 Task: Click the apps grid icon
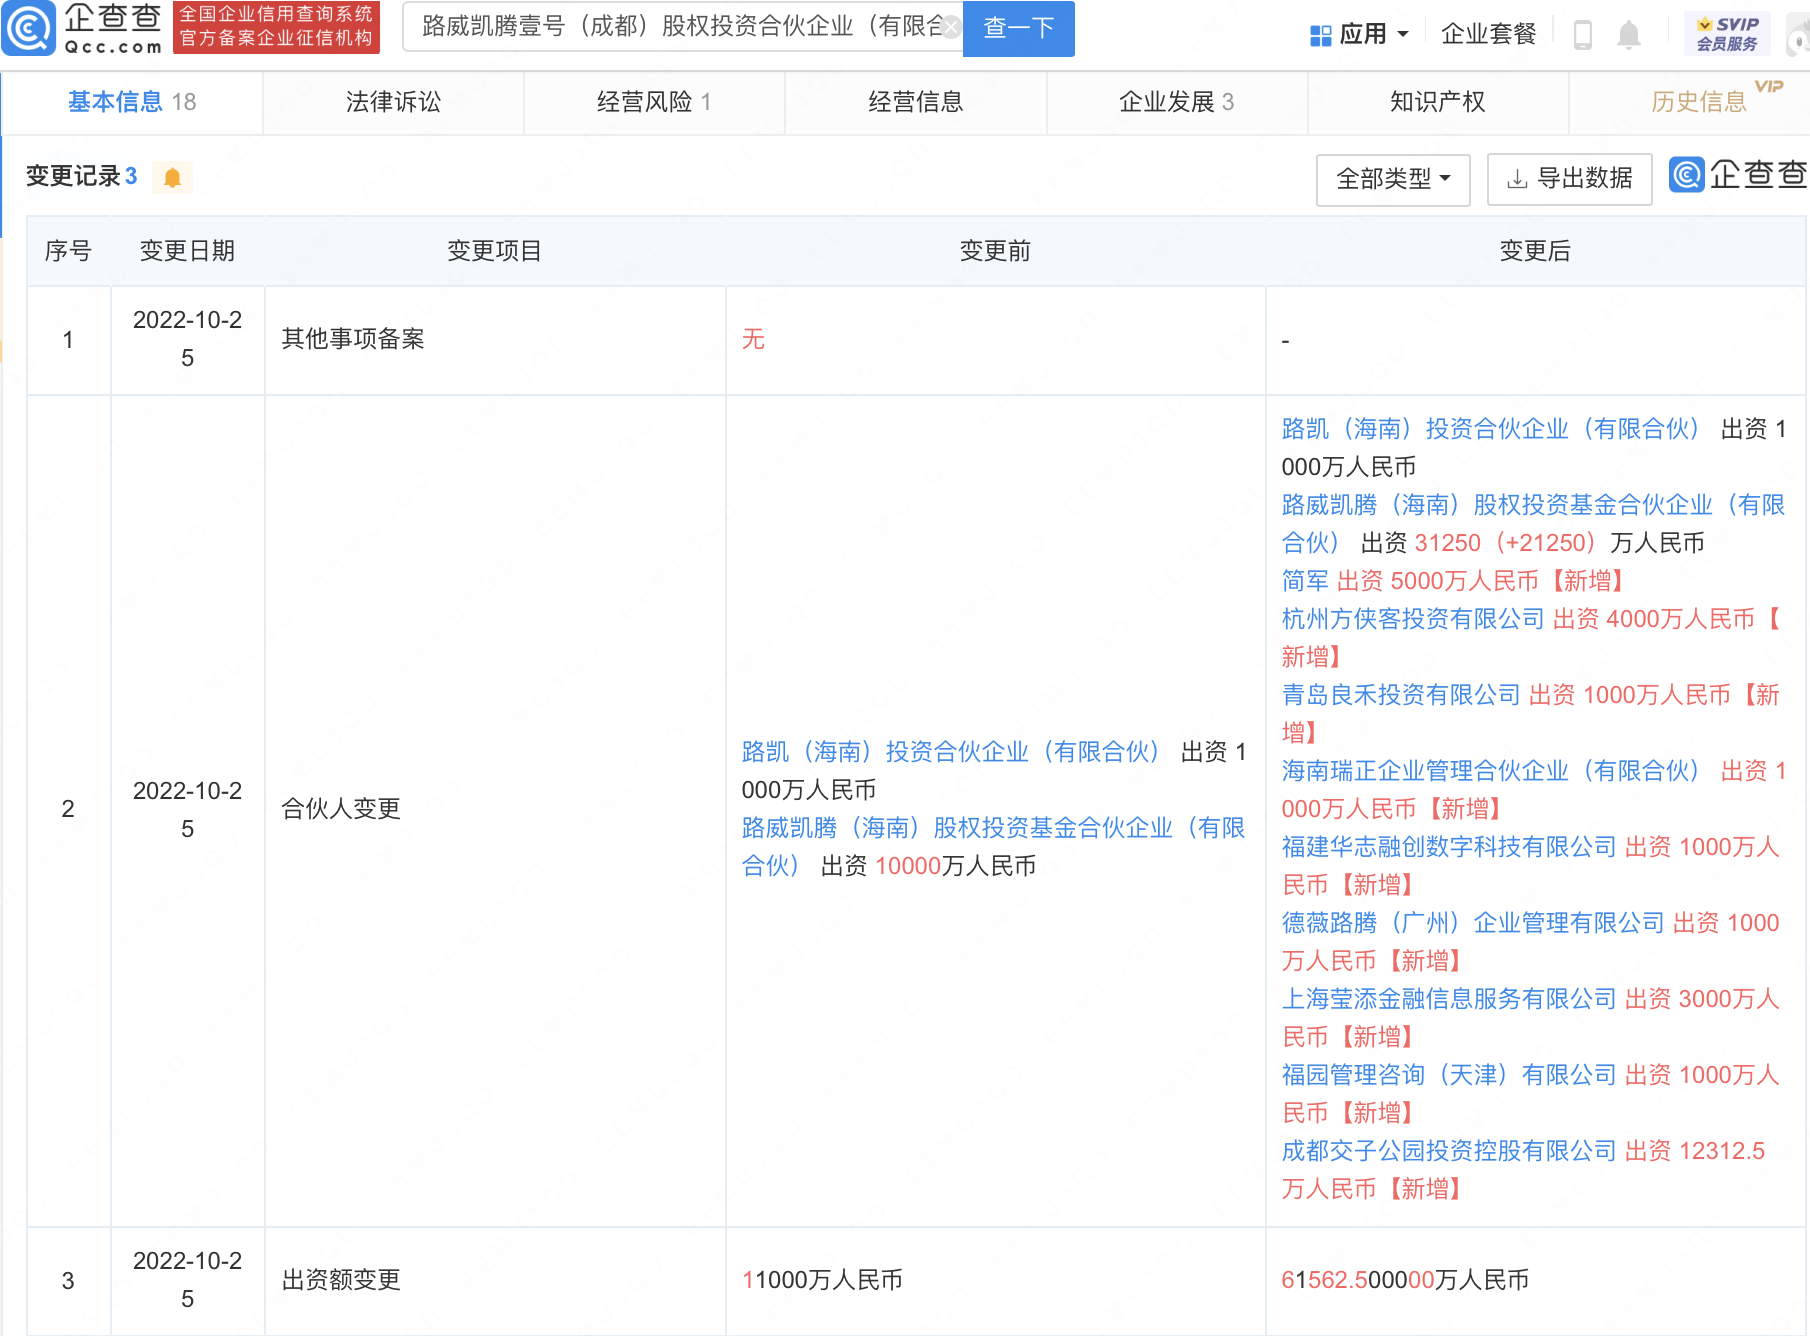pos(1320,36)
